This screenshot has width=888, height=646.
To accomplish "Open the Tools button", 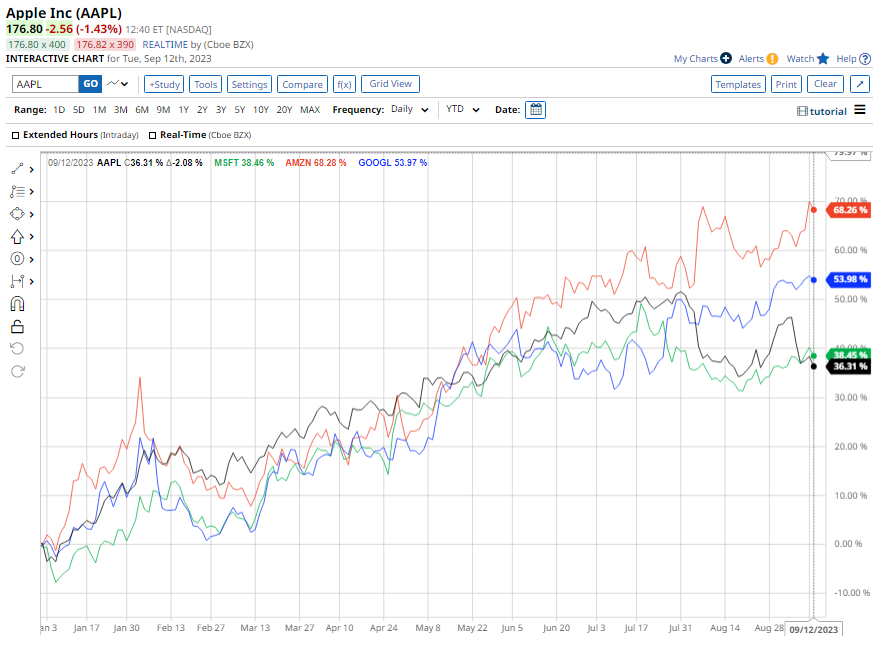I will [206, 84].
